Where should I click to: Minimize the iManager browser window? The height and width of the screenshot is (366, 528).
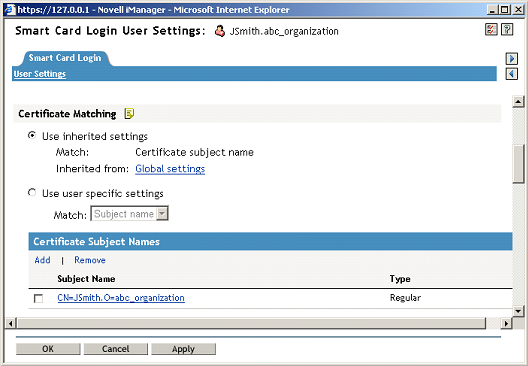(493, 10)
